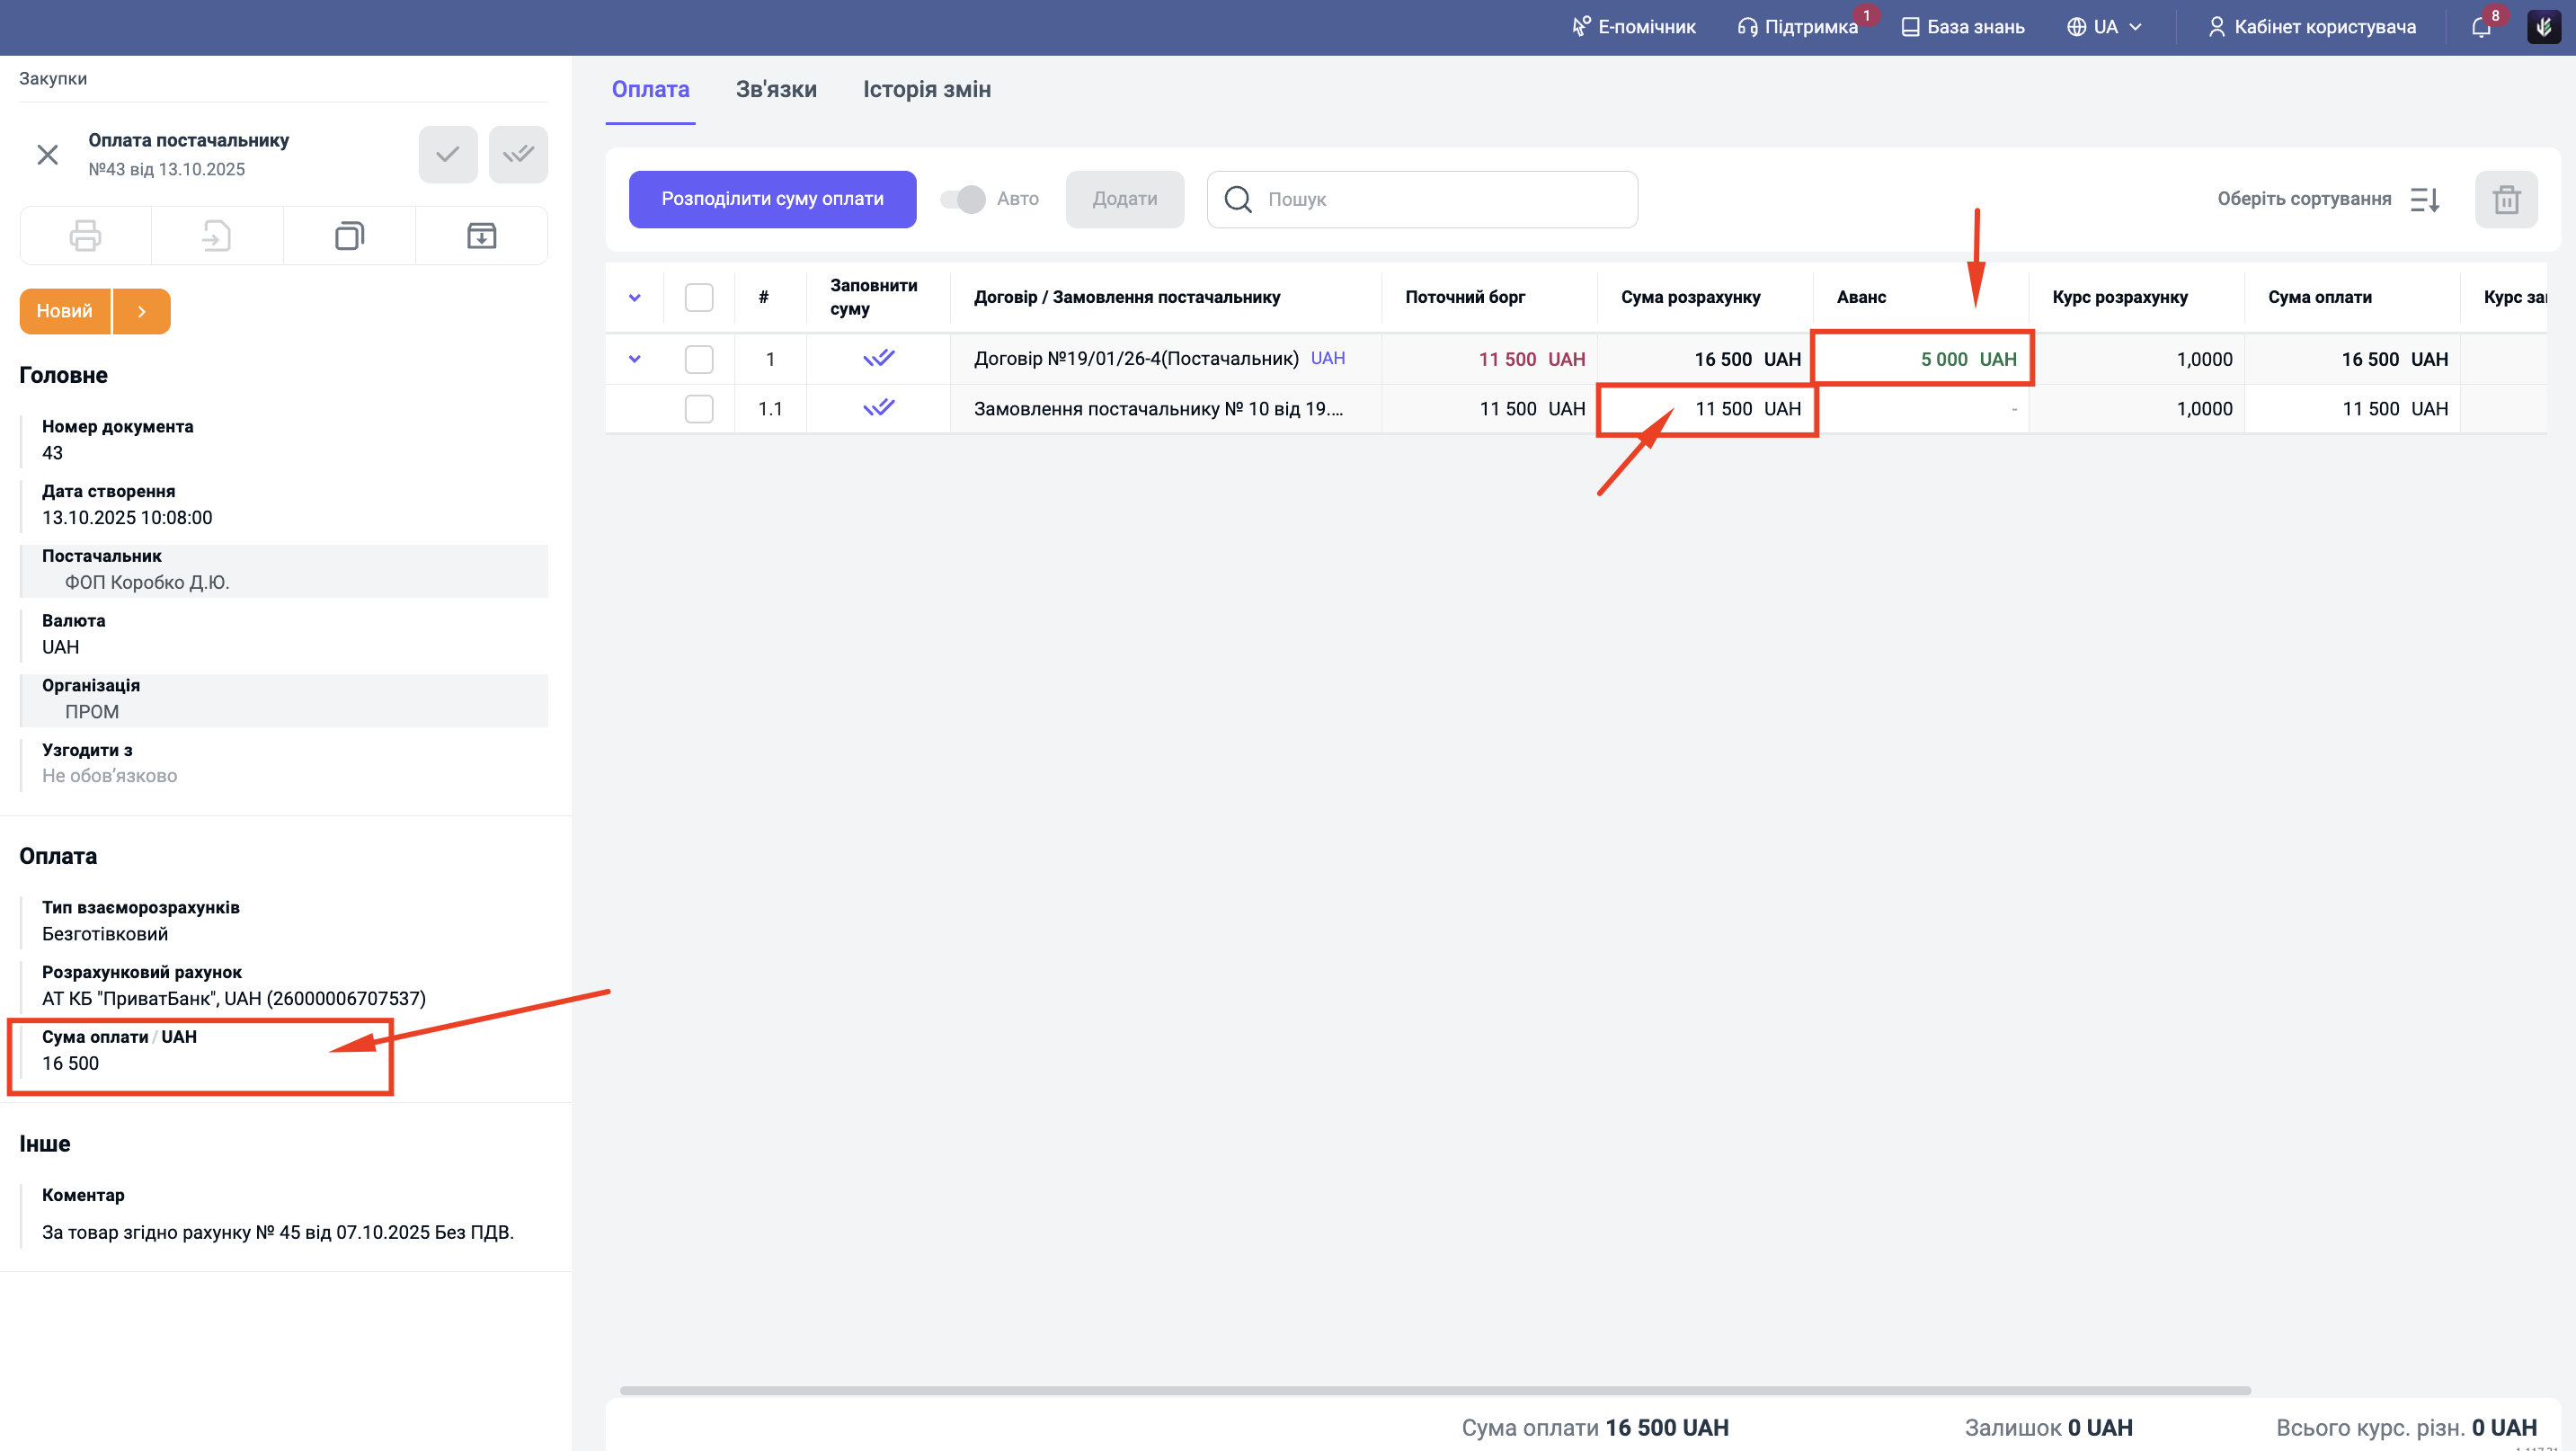The height and width of the screenshot is (1451, 2576).
Task: Click Розподілити суму оплати button
Action: (772, 199)
